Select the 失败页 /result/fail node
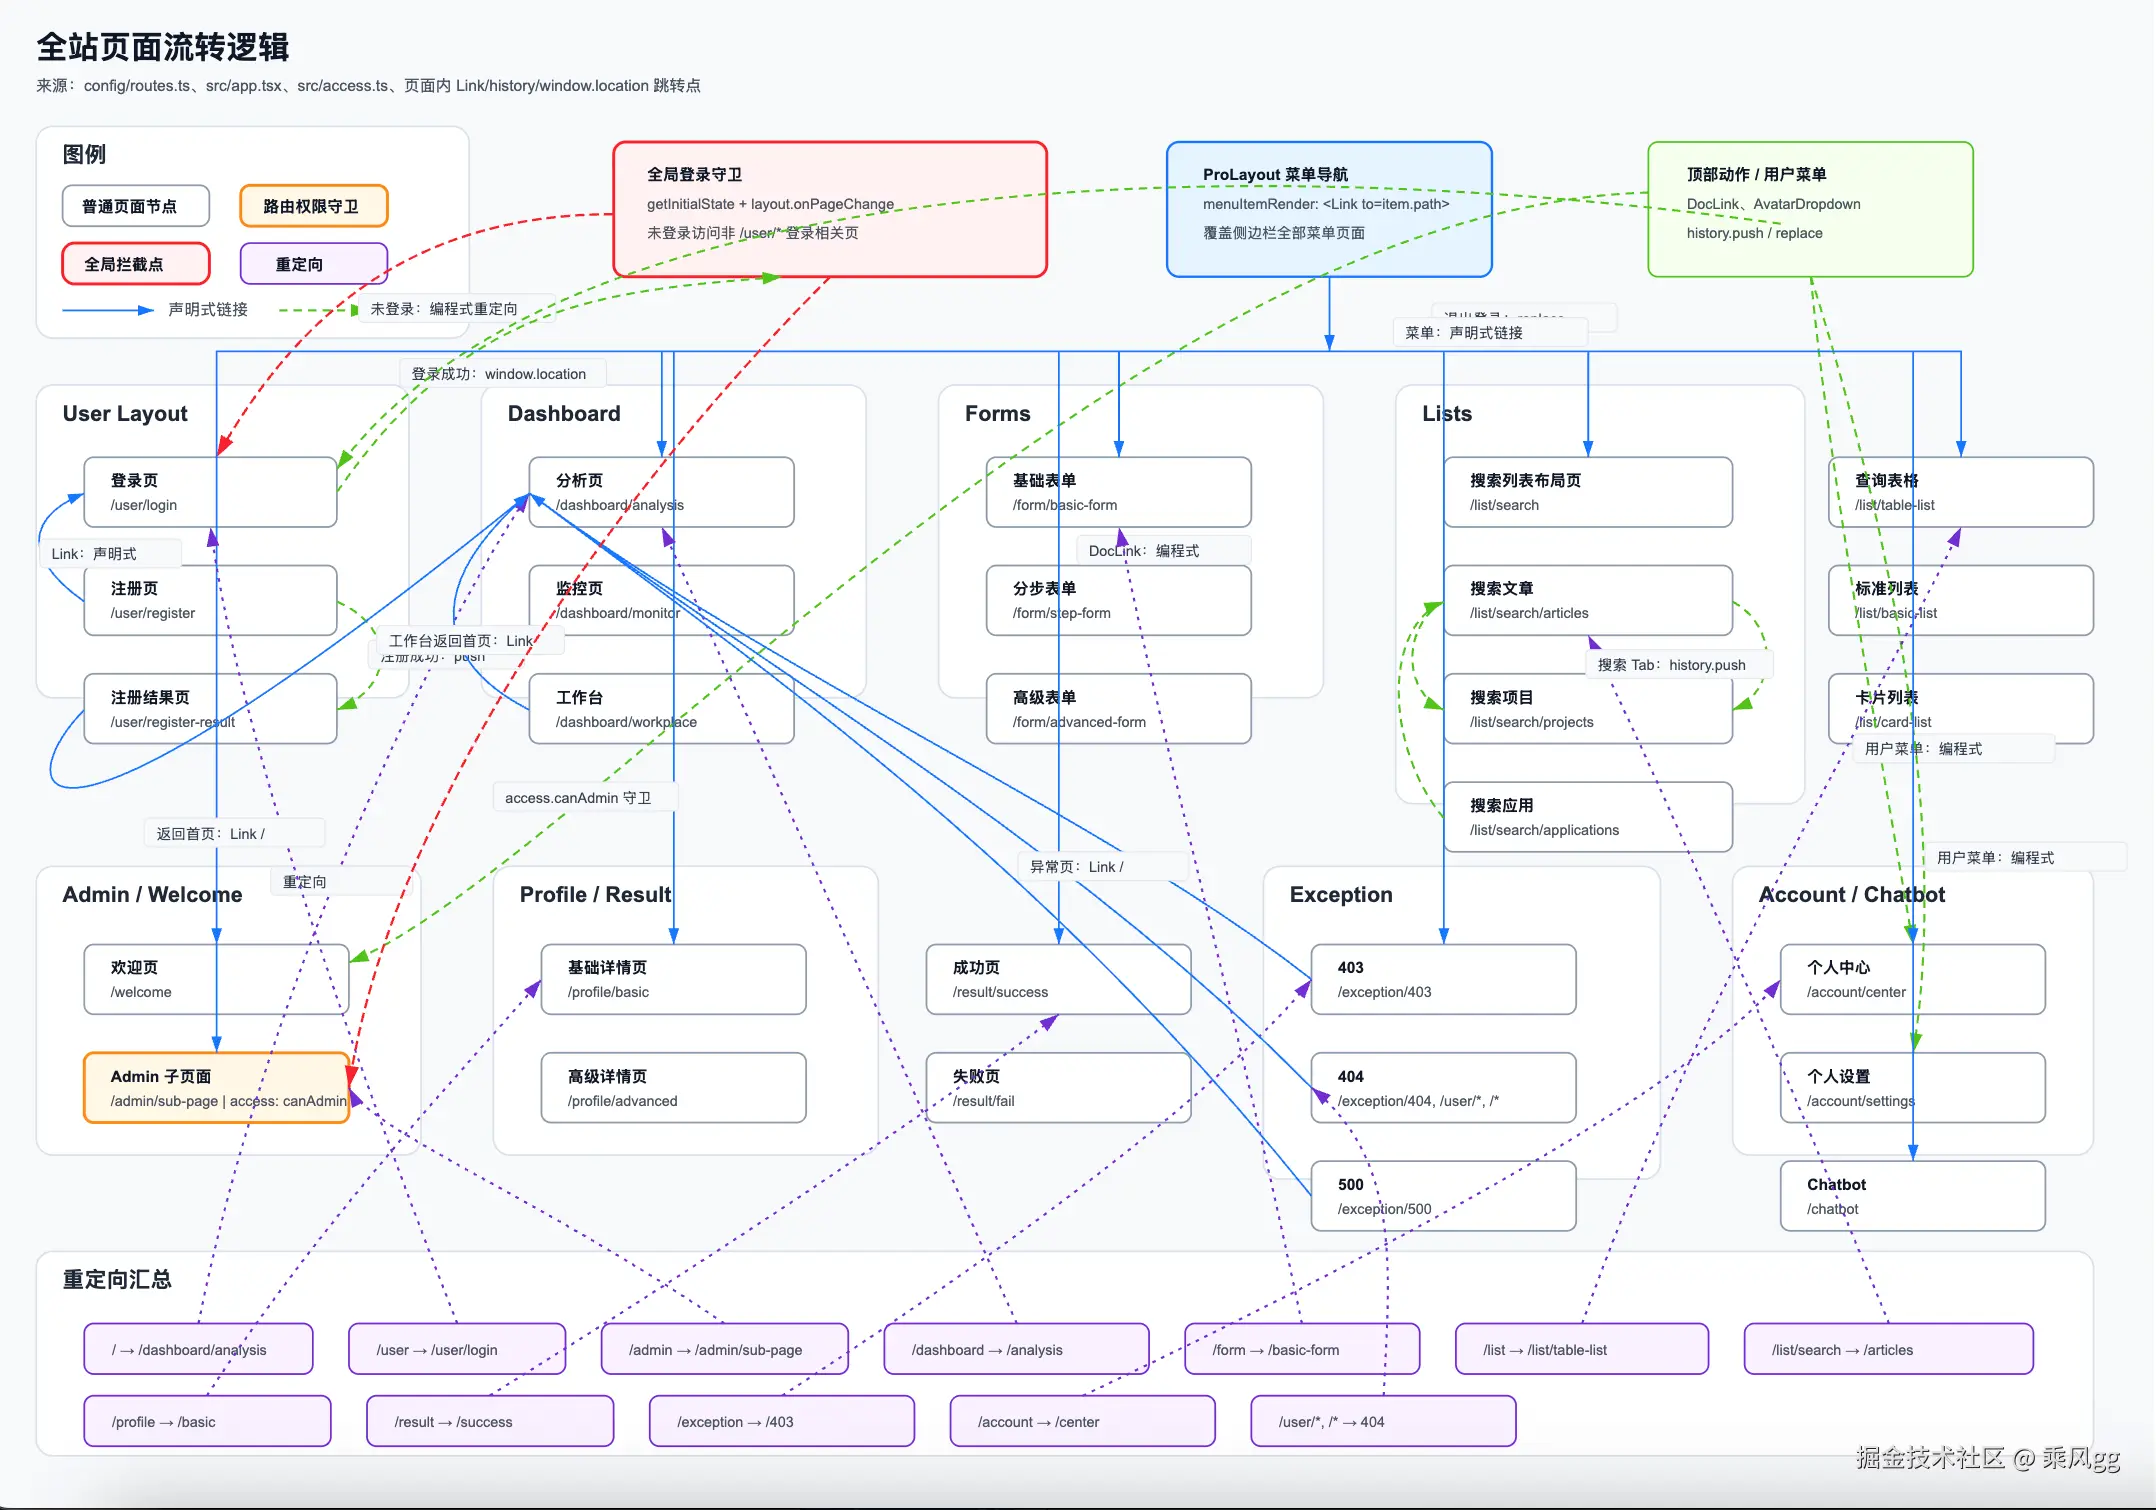Image resolution: width=2156 pixels, height=1510 pixels. tap(1058, 1088)
